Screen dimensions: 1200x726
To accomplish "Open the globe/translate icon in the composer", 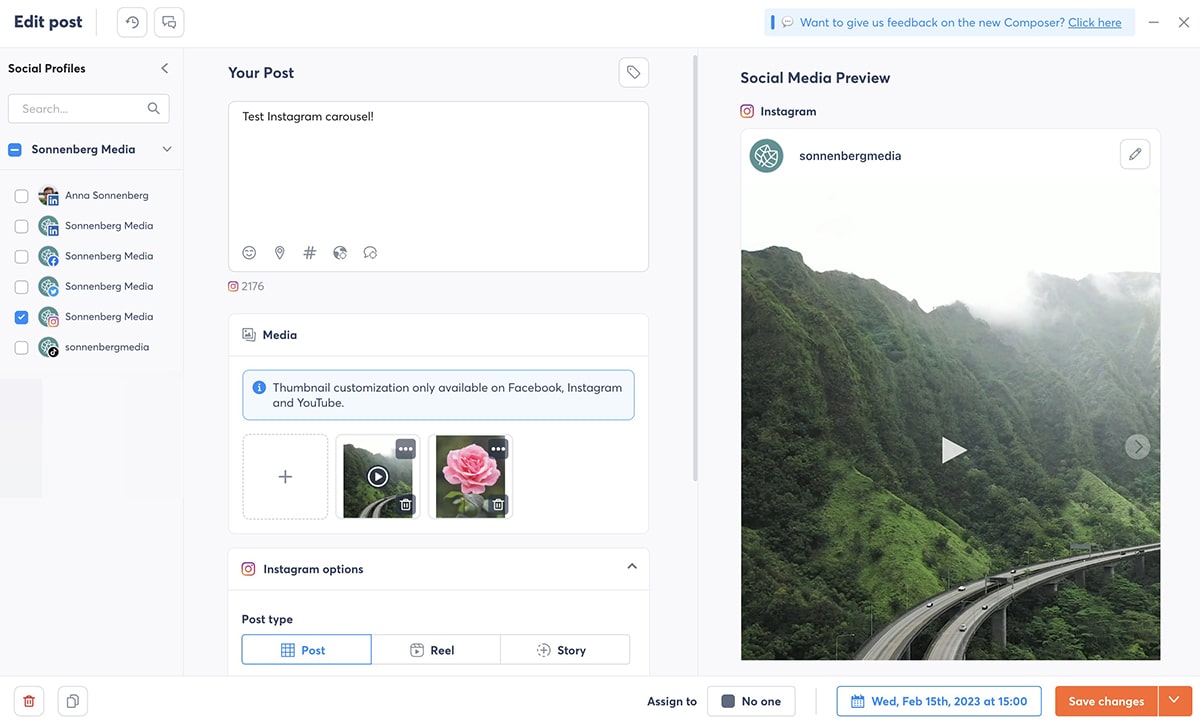I will (340, 252).
